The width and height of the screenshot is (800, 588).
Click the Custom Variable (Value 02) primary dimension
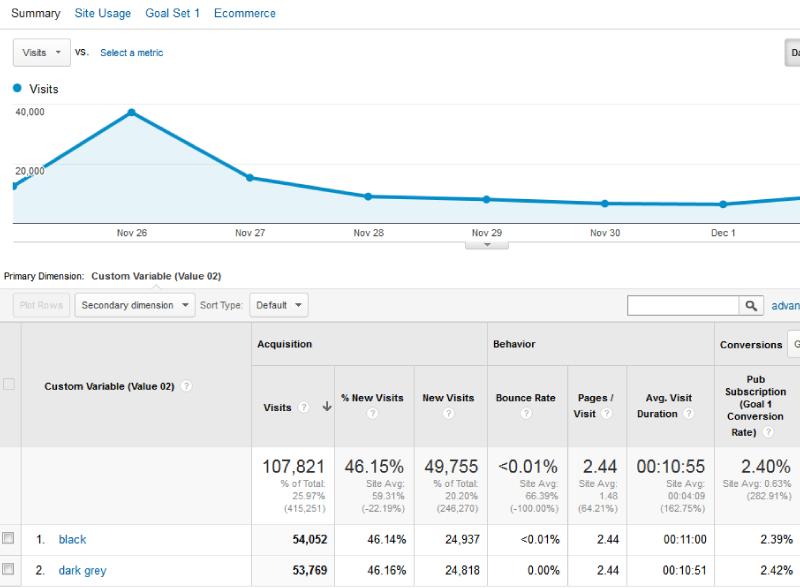tap(156, 276)
